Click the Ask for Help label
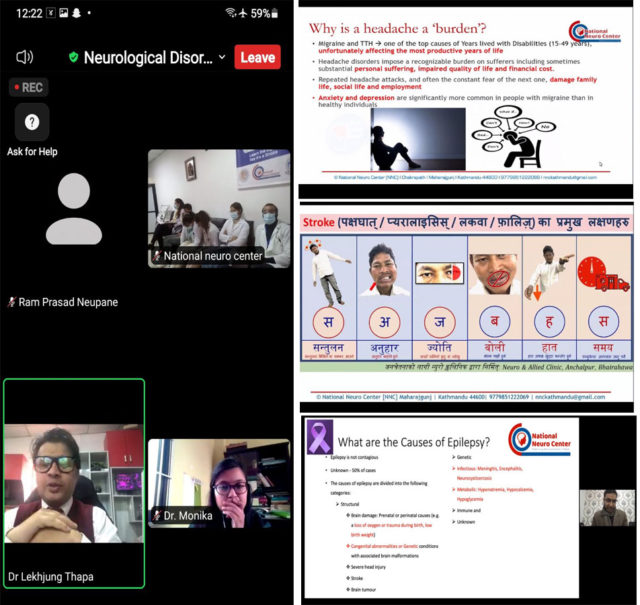 tap(32, 152)
